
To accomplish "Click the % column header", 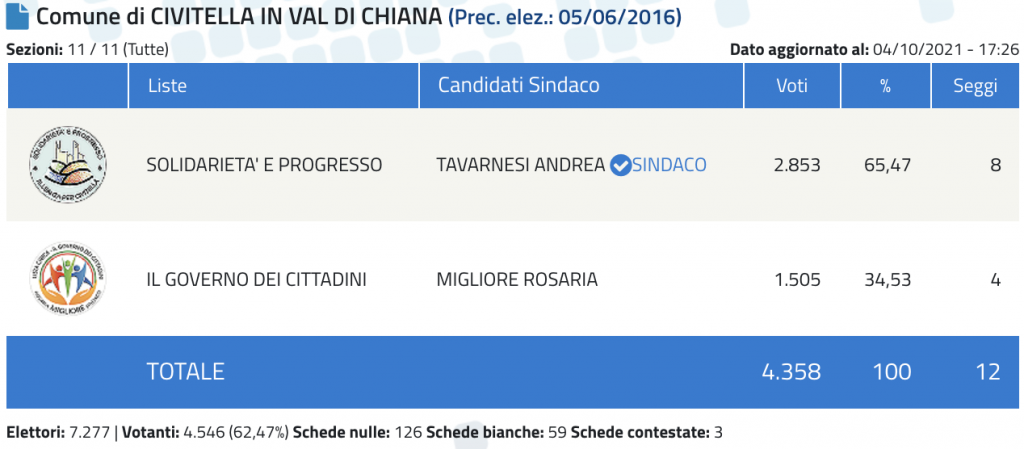I will (x=885, y=85).
